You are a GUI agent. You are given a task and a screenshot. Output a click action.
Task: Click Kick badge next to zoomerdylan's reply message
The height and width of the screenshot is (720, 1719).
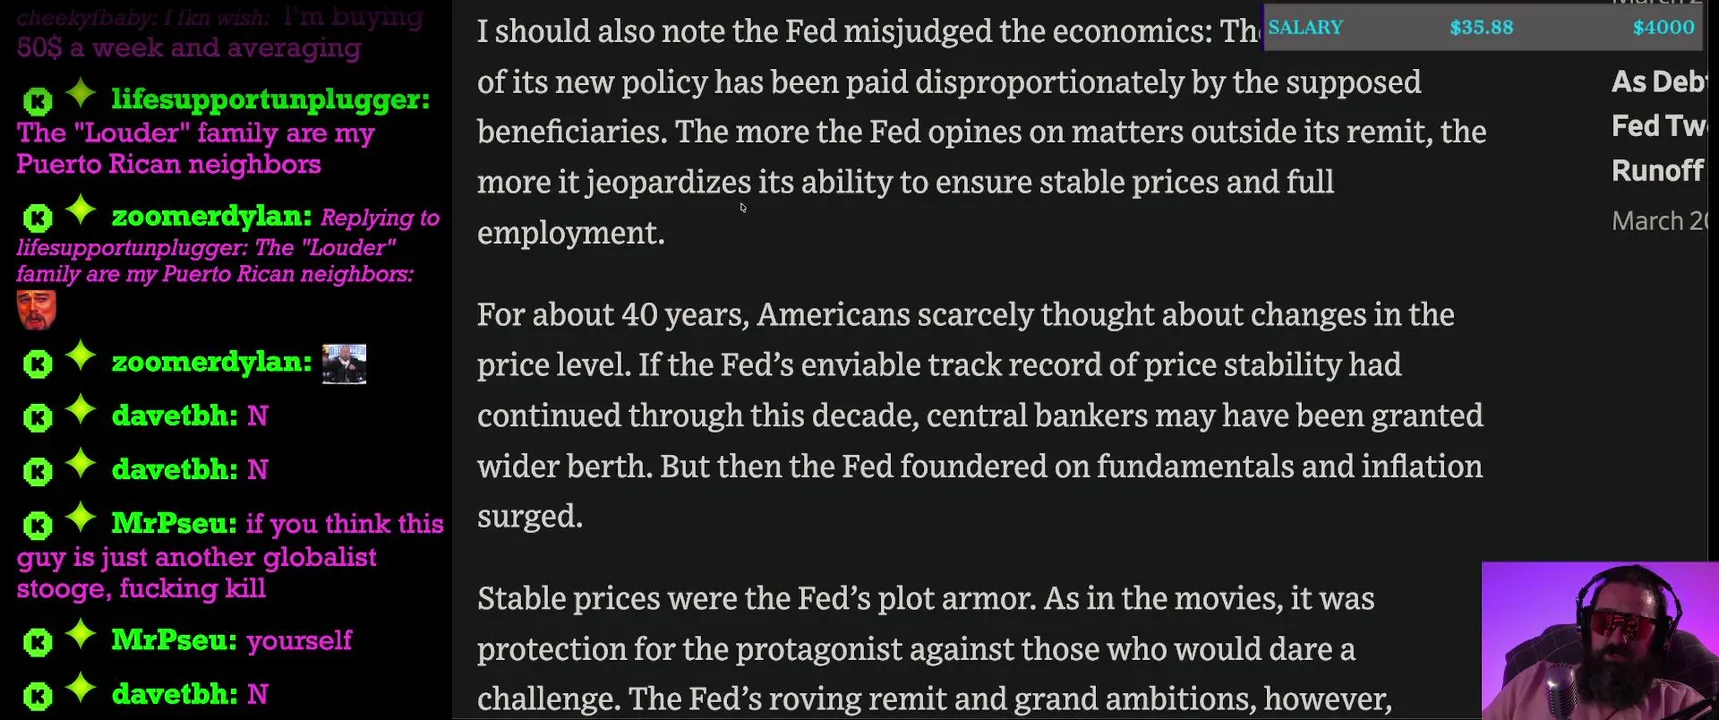pos(37,218)
